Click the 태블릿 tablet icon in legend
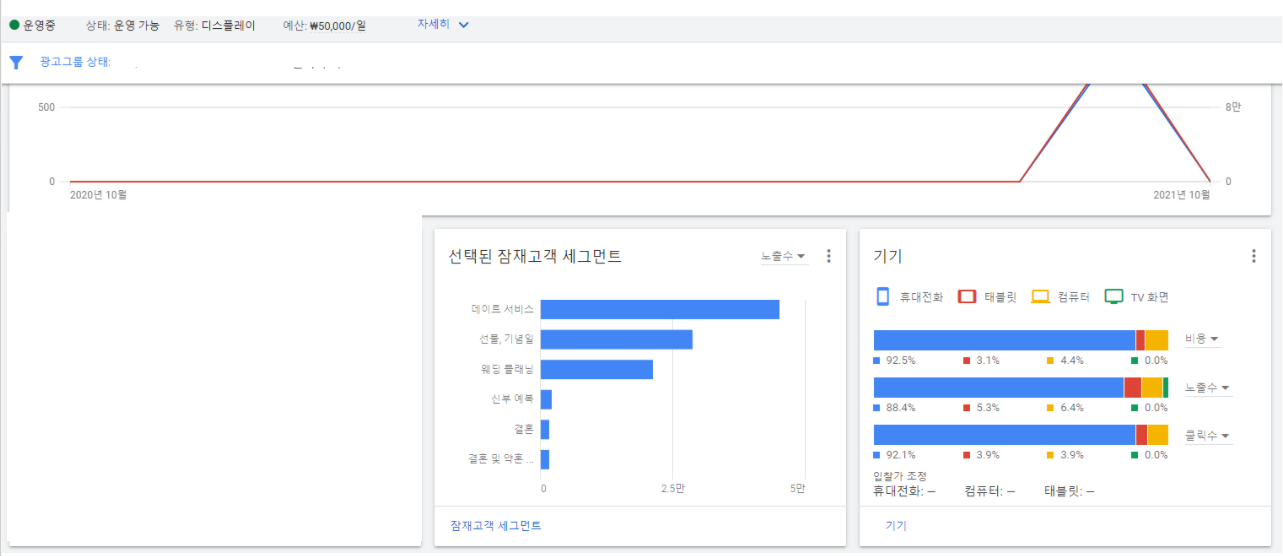The image size is (1283, 556). tap(967, 296)
